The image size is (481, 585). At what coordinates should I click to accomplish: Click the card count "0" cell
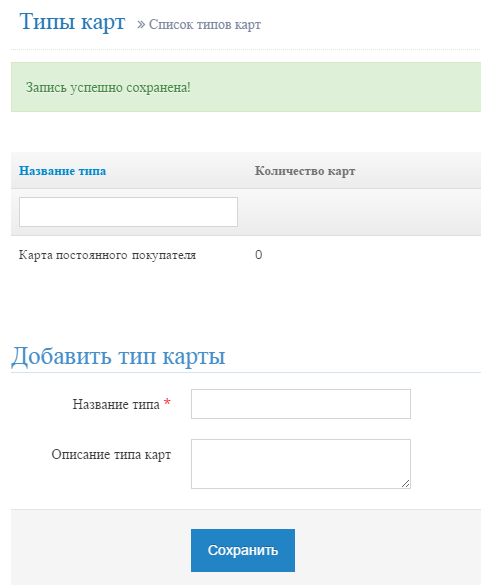tap(259, 255)
